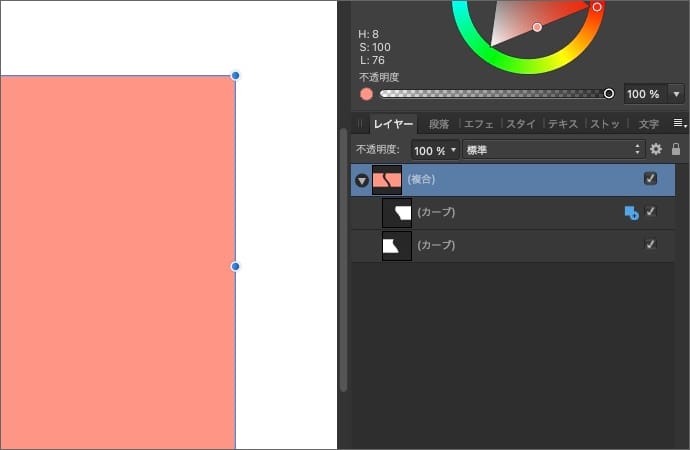Open the layer 不透明度 100 % dropdown

point(435,150)
